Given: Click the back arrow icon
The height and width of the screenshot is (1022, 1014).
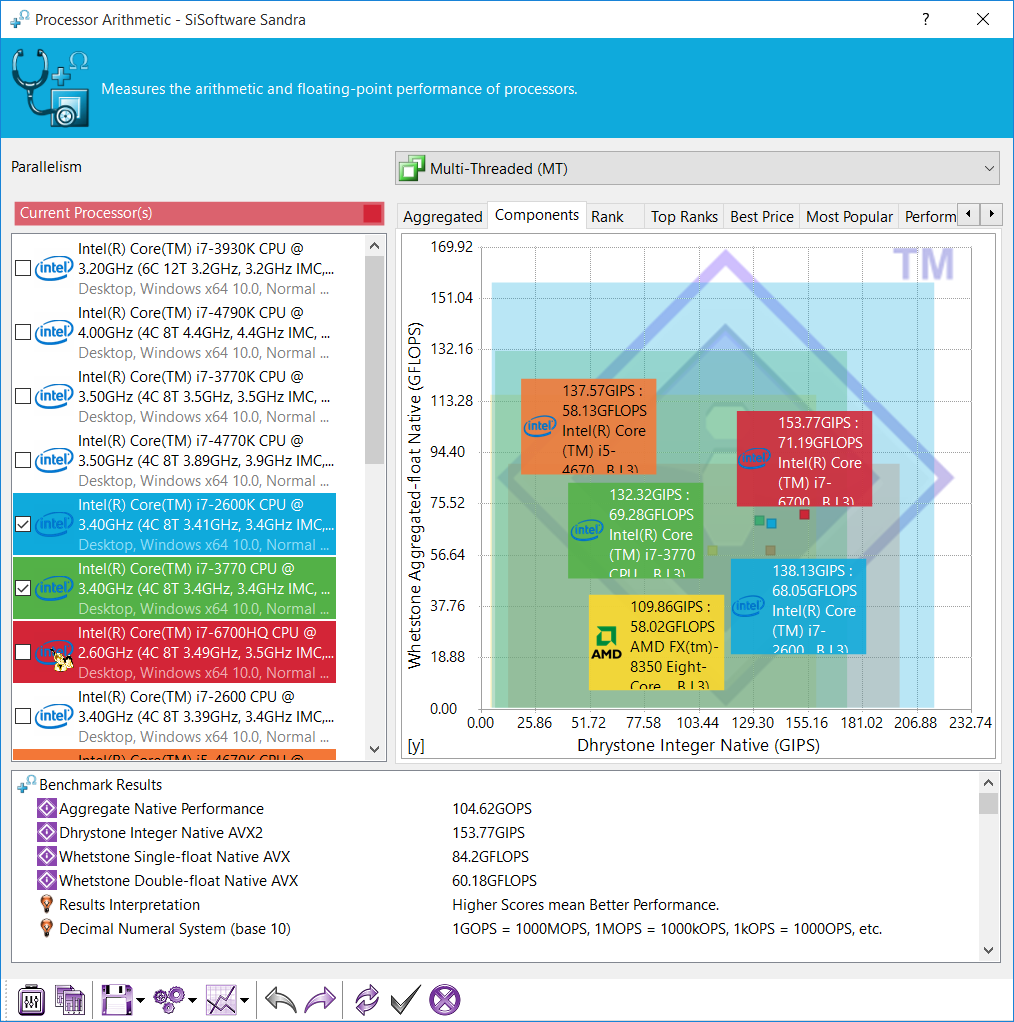Looking at the screenshot, I should [x=281, y=999].
